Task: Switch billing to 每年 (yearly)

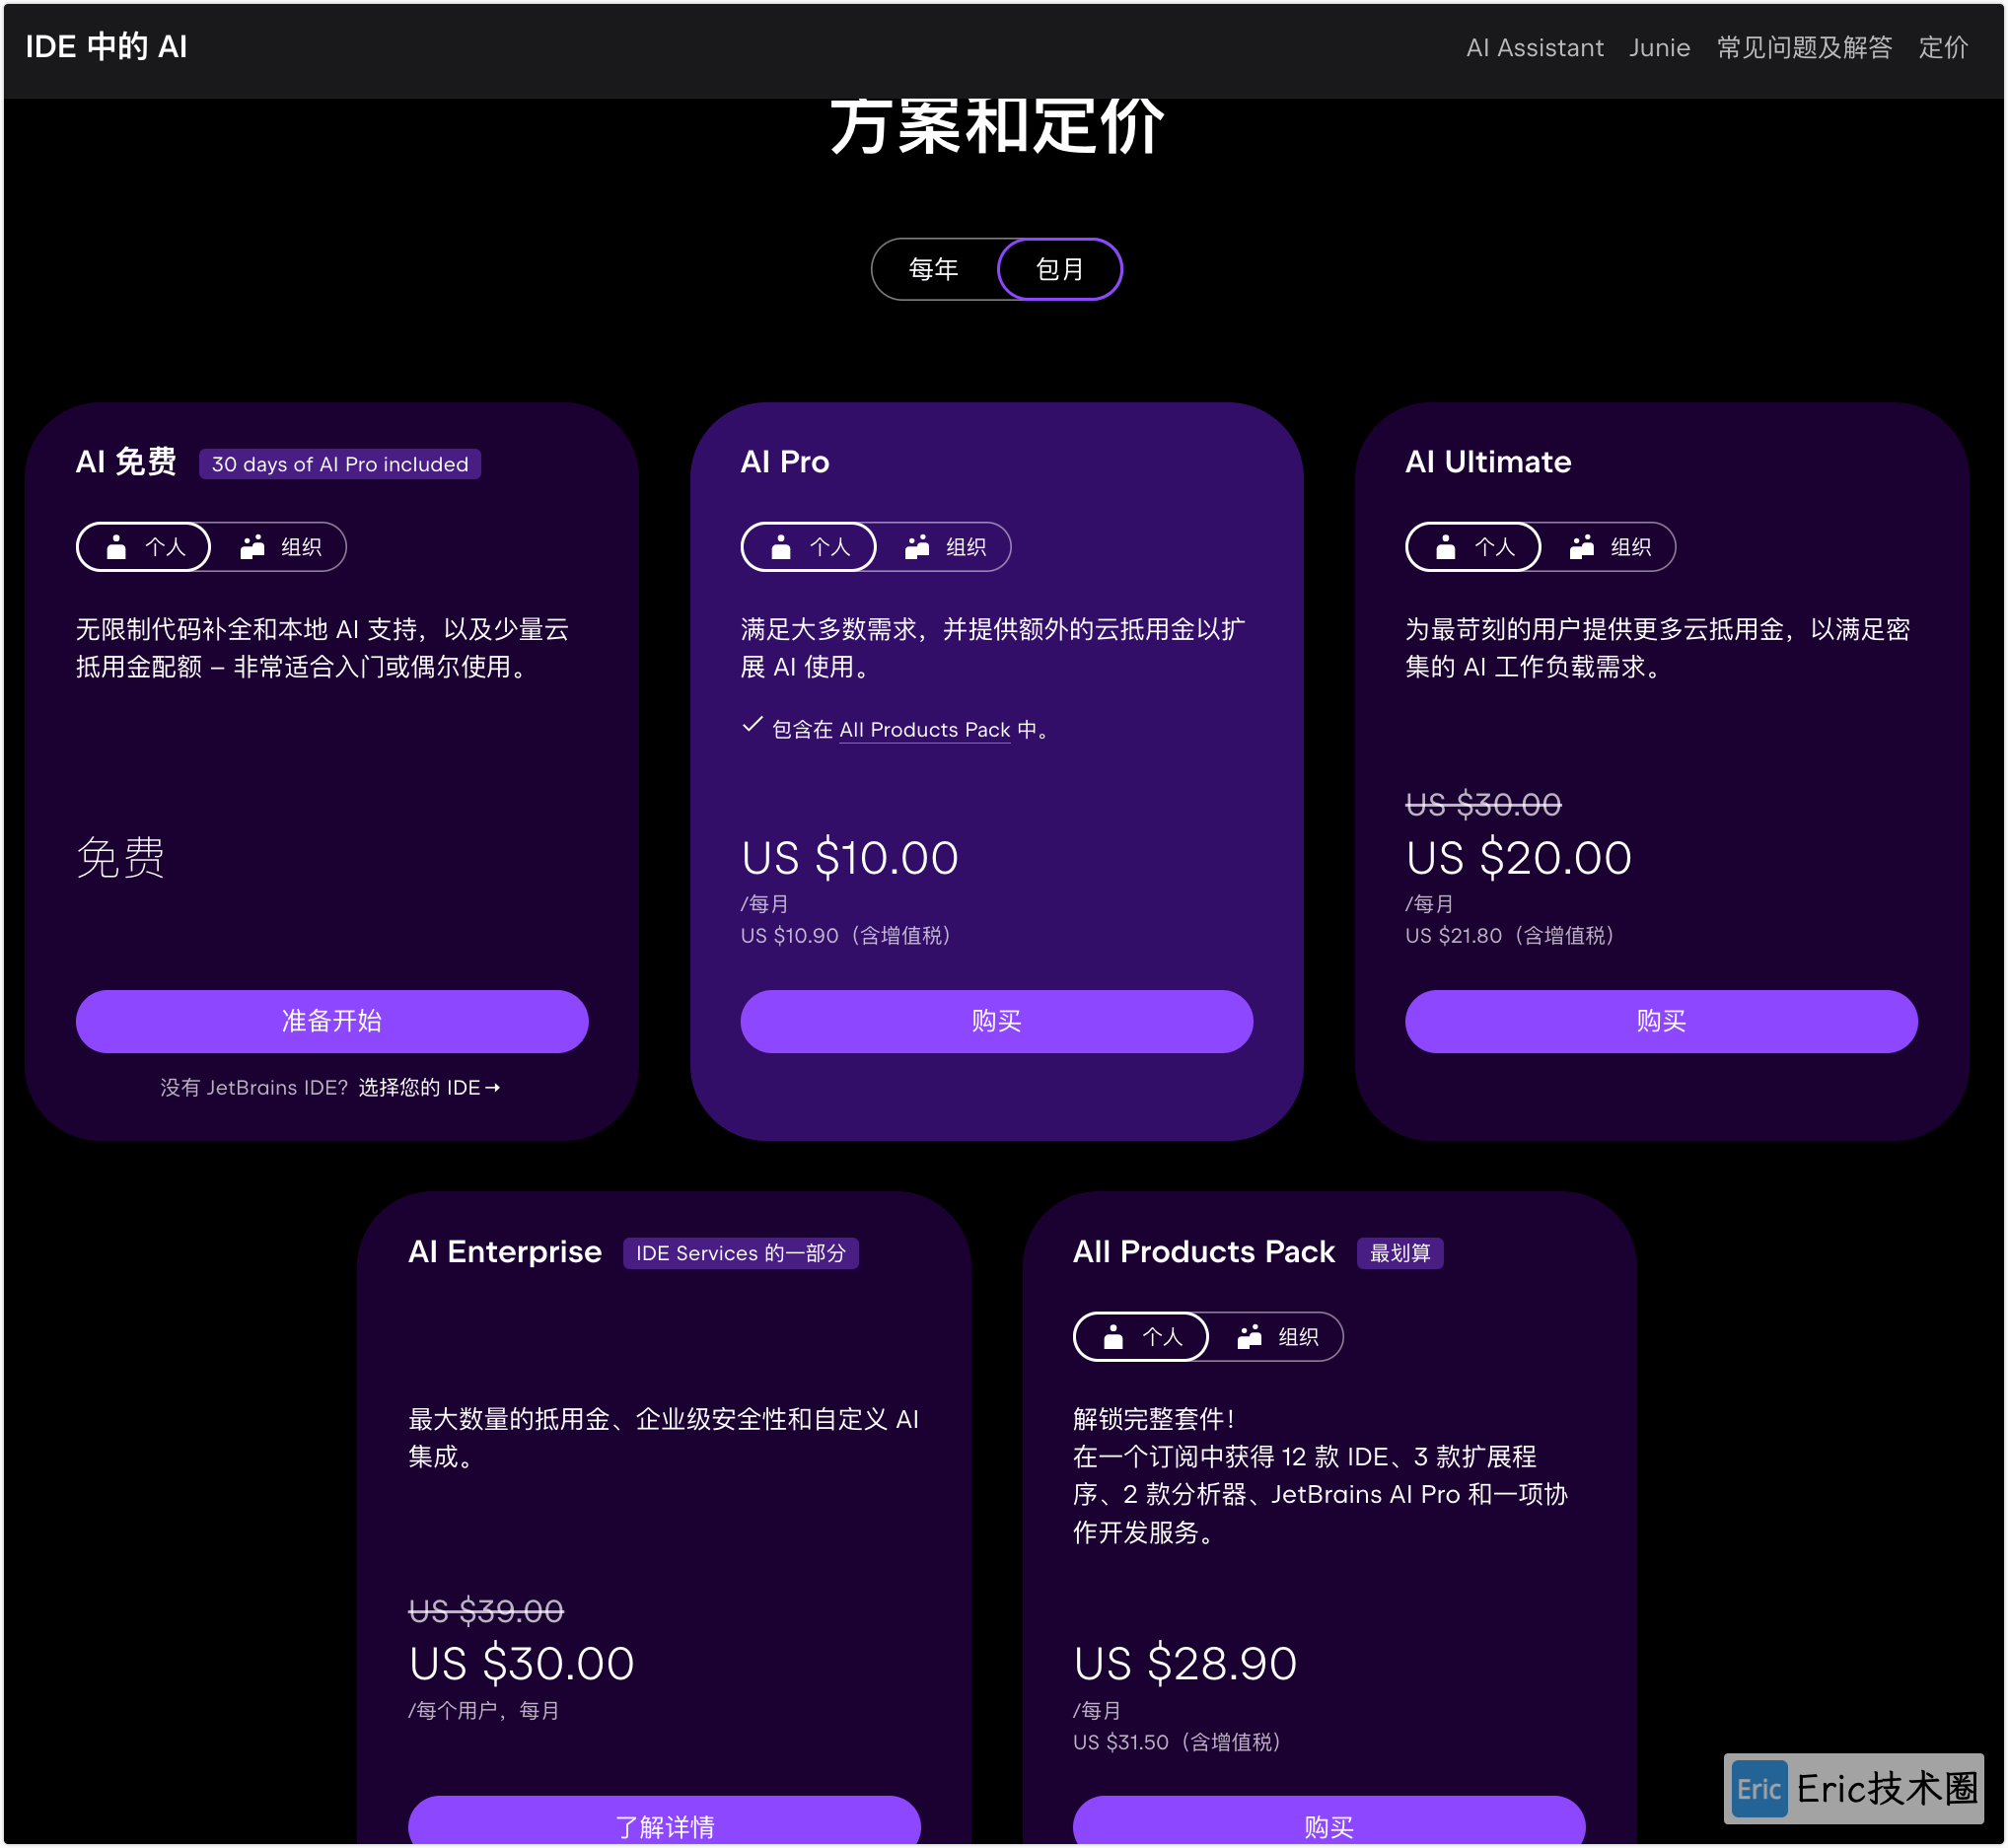Action: pos(934,269)
